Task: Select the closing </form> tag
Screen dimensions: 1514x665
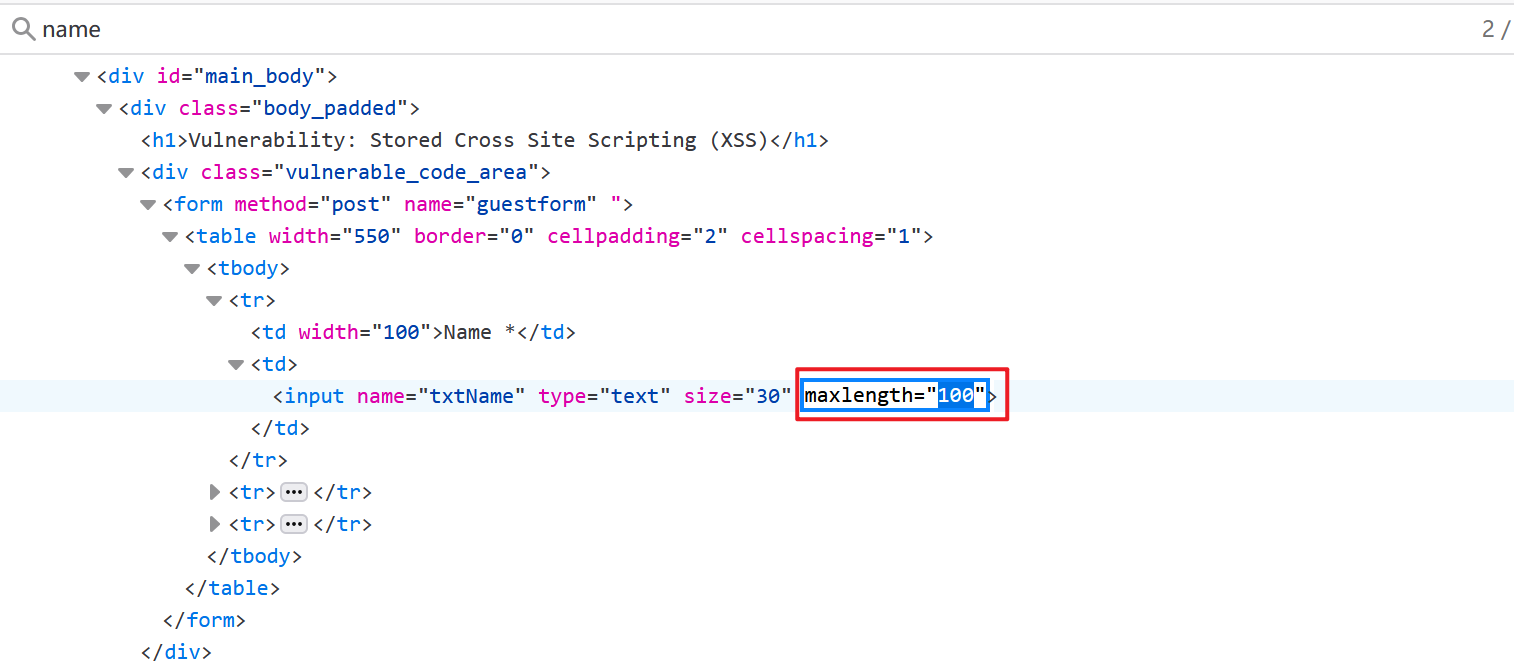Action: point(204,620)
